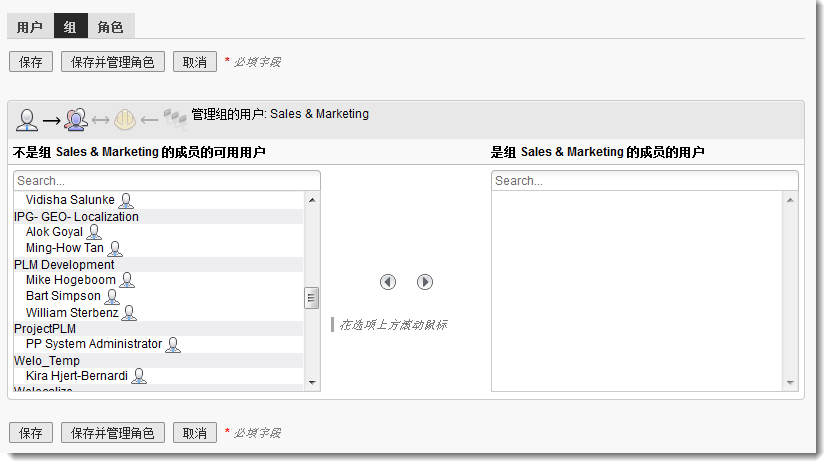Focus the available users Search field
This screenshot has height=468, width=831.
pos(167,181)
